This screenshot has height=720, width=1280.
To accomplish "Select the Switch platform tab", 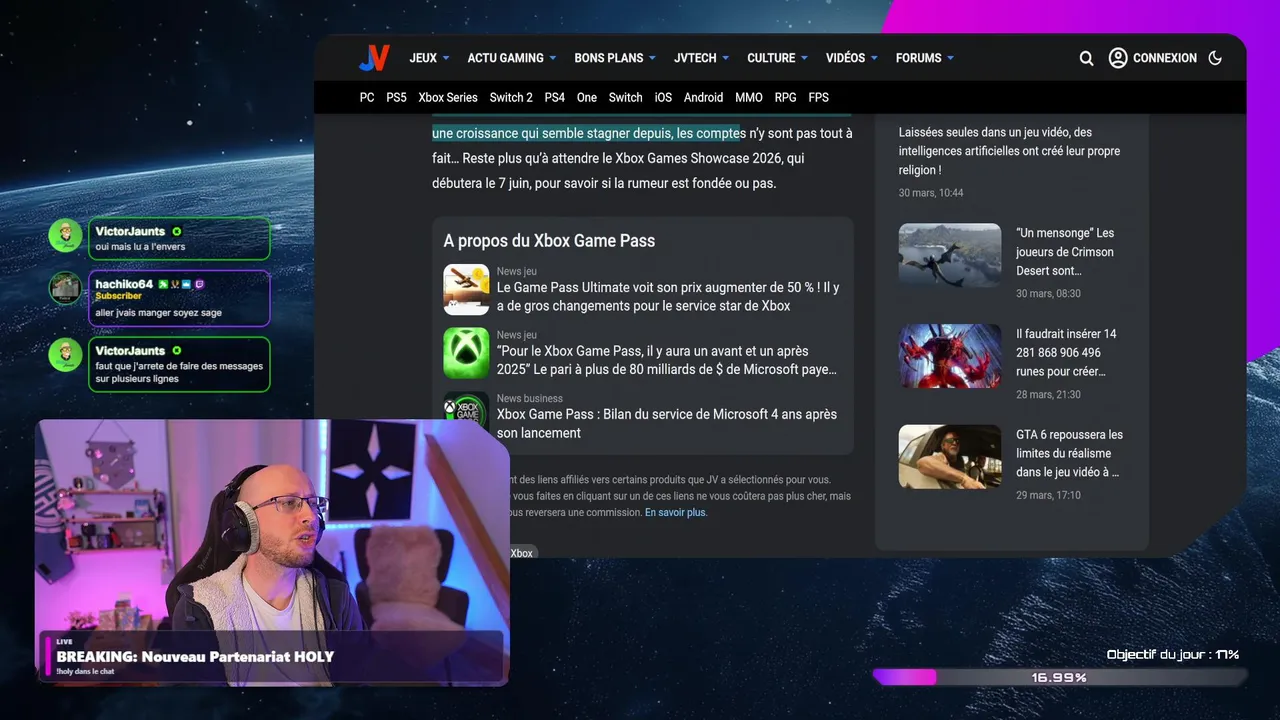I will (625, 97).
